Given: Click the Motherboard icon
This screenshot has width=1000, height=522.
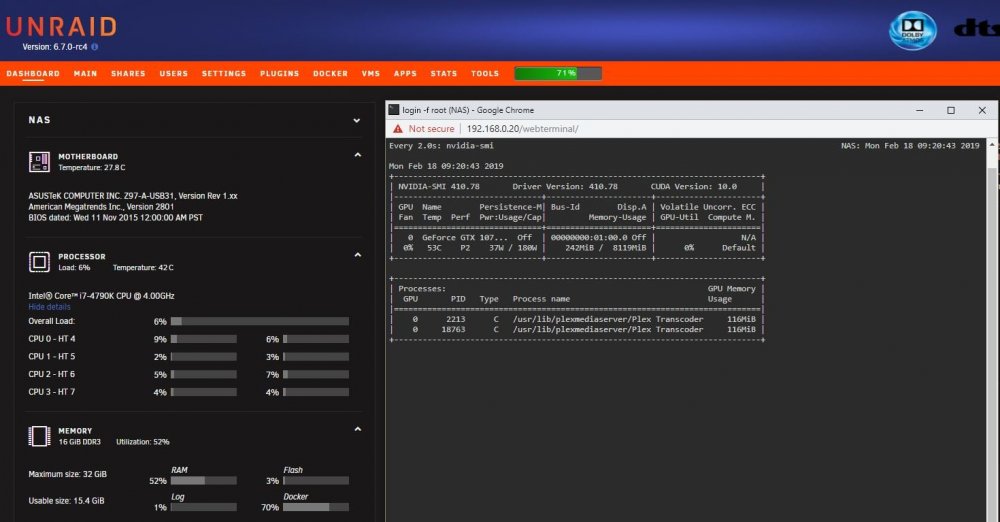Looking at the screenshot, I should [x=39, y=161].
